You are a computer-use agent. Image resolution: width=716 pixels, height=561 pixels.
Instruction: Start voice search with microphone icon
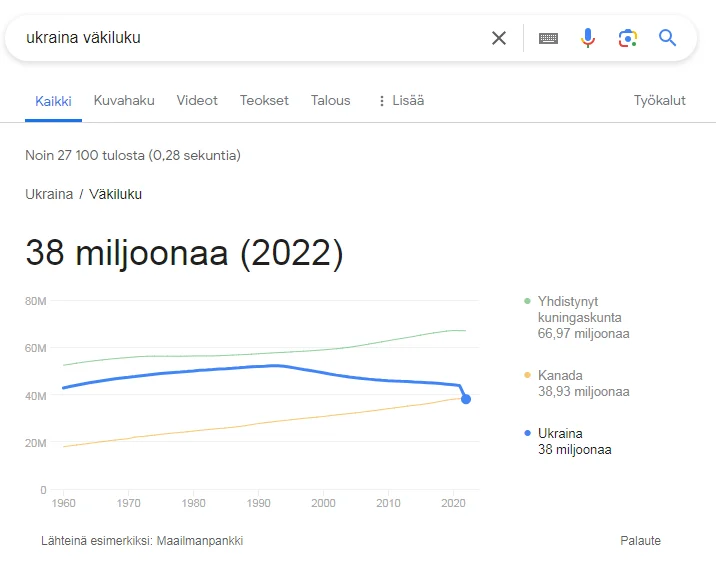pos(588,38)
